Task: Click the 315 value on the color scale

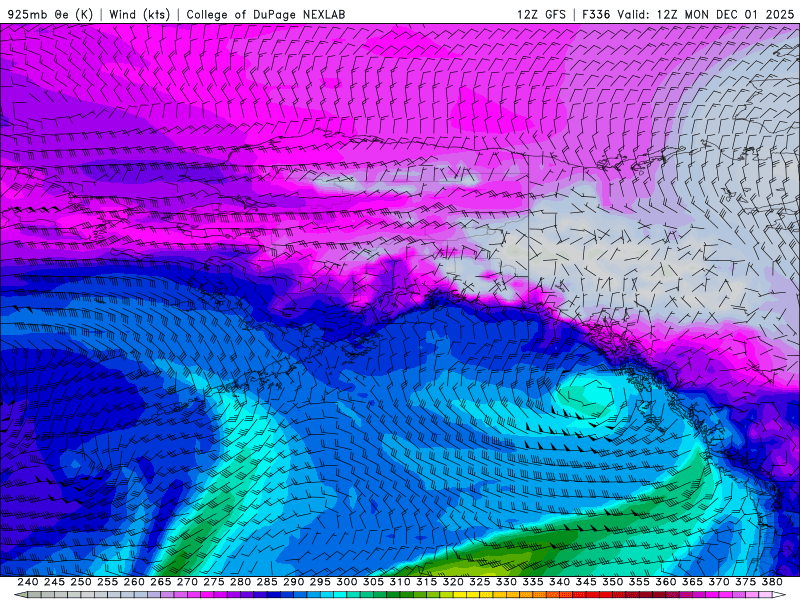Action: (426, 582)
